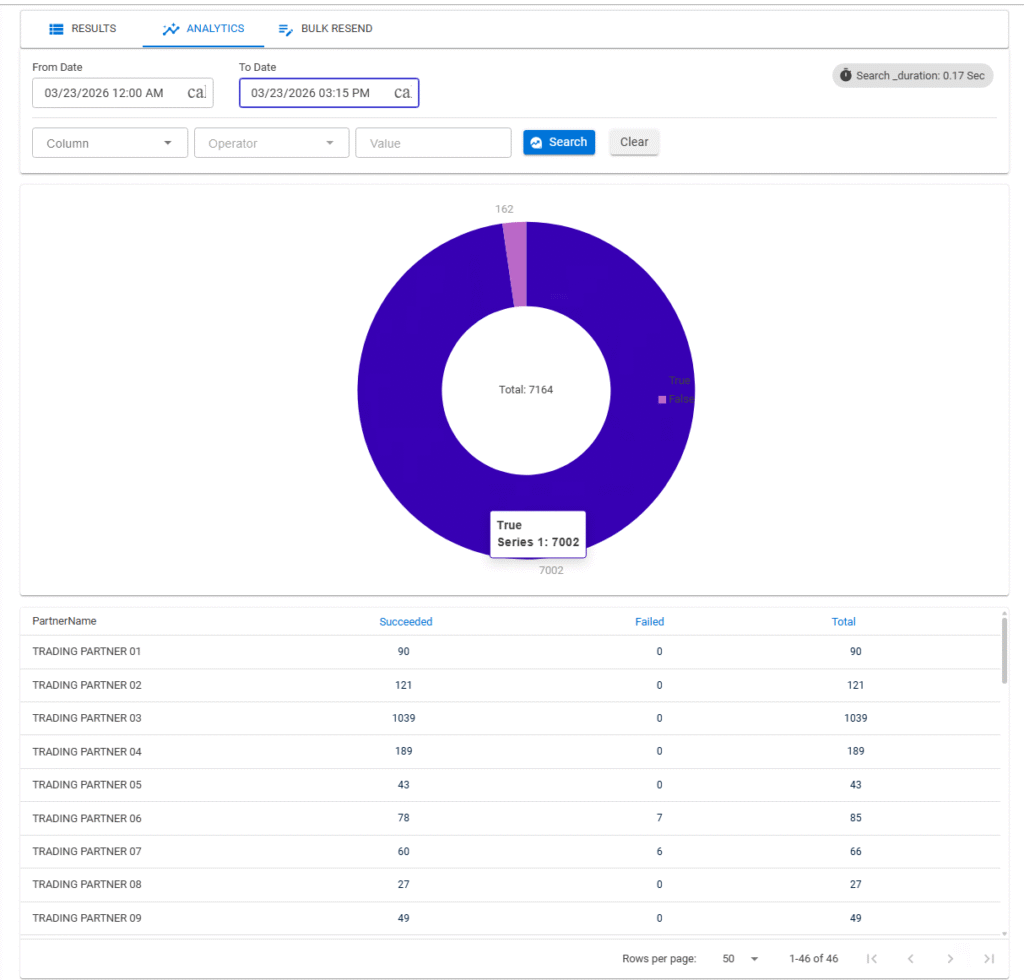Toggle the False series in chart legend
Image resolution: width=1024 pixels, height=980 pixels.
pos(672,399)
